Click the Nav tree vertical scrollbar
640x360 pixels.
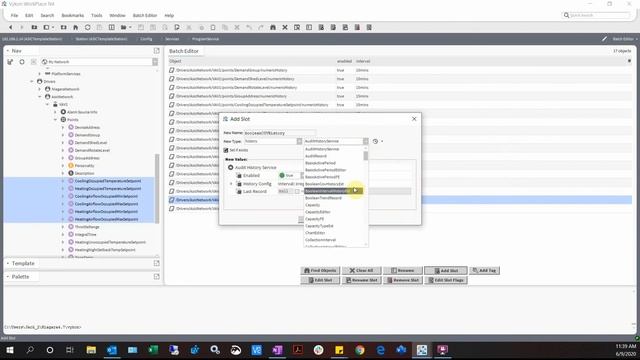[157, 188]
